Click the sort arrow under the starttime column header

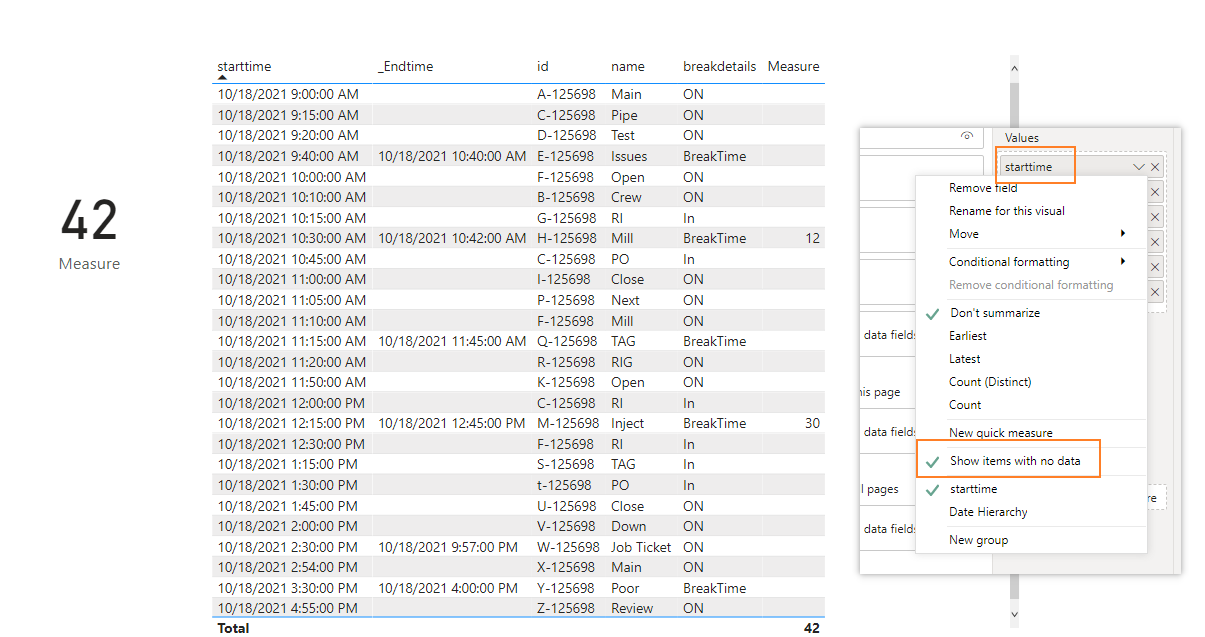tap(222, 77)
